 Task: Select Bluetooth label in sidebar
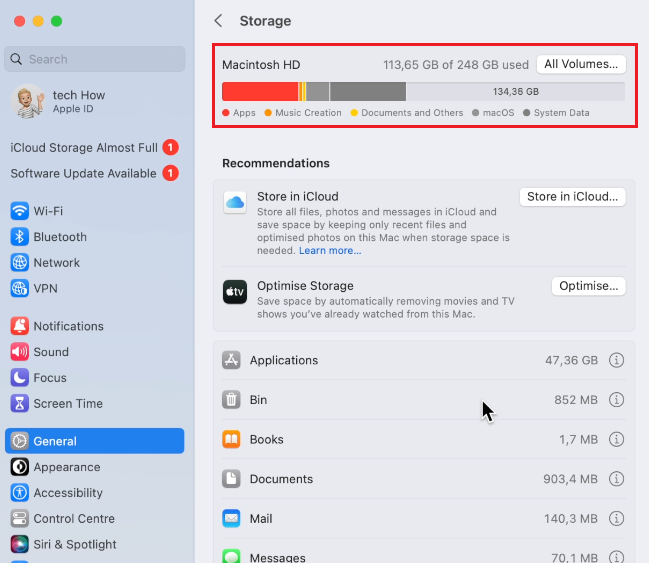pyautogui.click(x=60, y=237)
